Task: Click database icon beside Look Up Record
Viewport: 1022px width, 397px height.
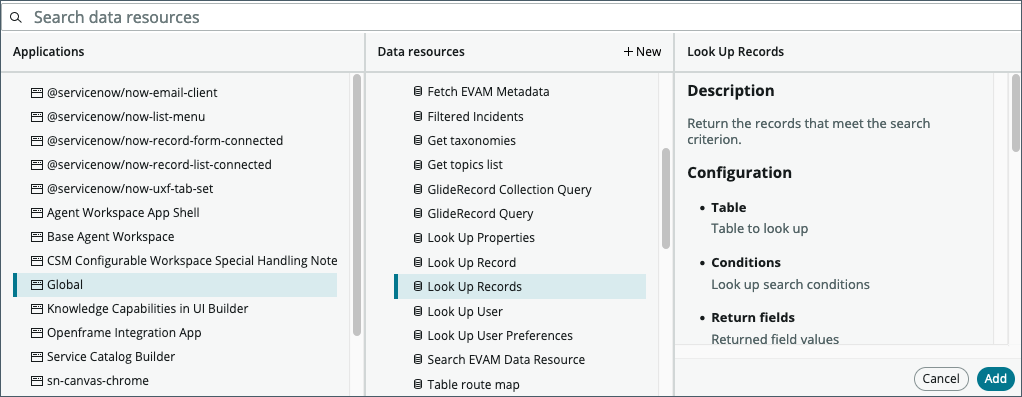Action: click(418, 263)
